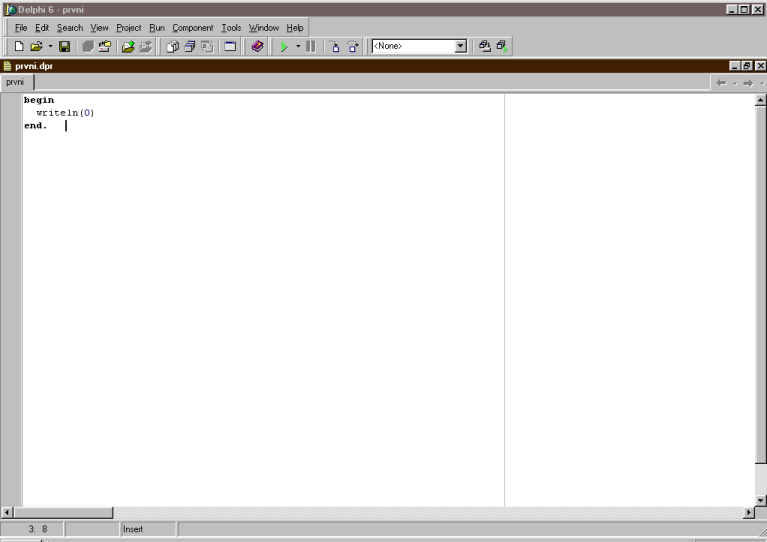Open the Help contents book icon

point(257,46)
